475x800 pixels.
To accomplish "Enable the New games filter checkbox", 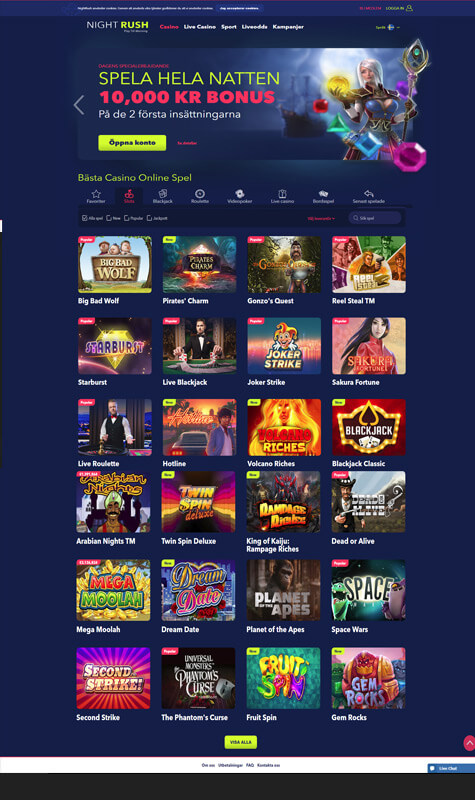I will (109, 218).
